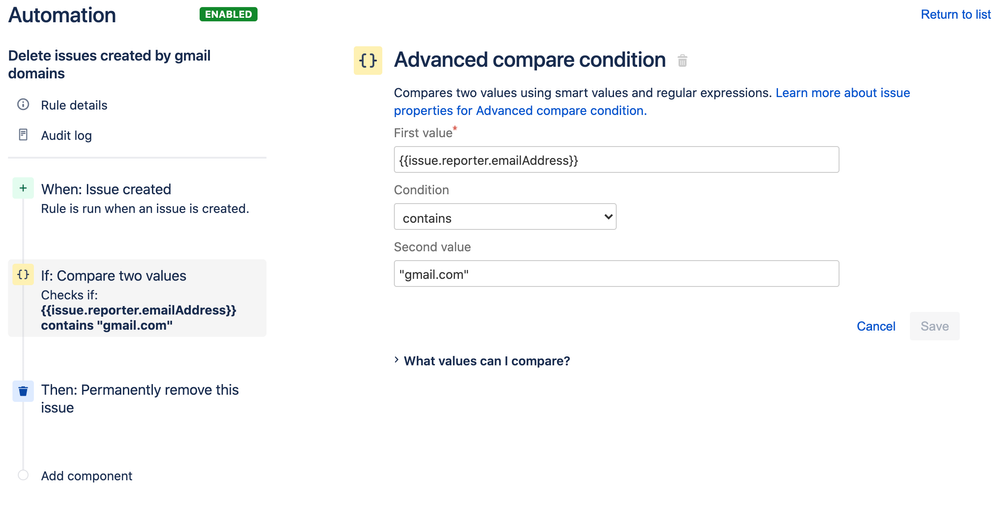Viewport: 999px width, 515px height.
Task: Click the First value input field
Action: (616, 160)
